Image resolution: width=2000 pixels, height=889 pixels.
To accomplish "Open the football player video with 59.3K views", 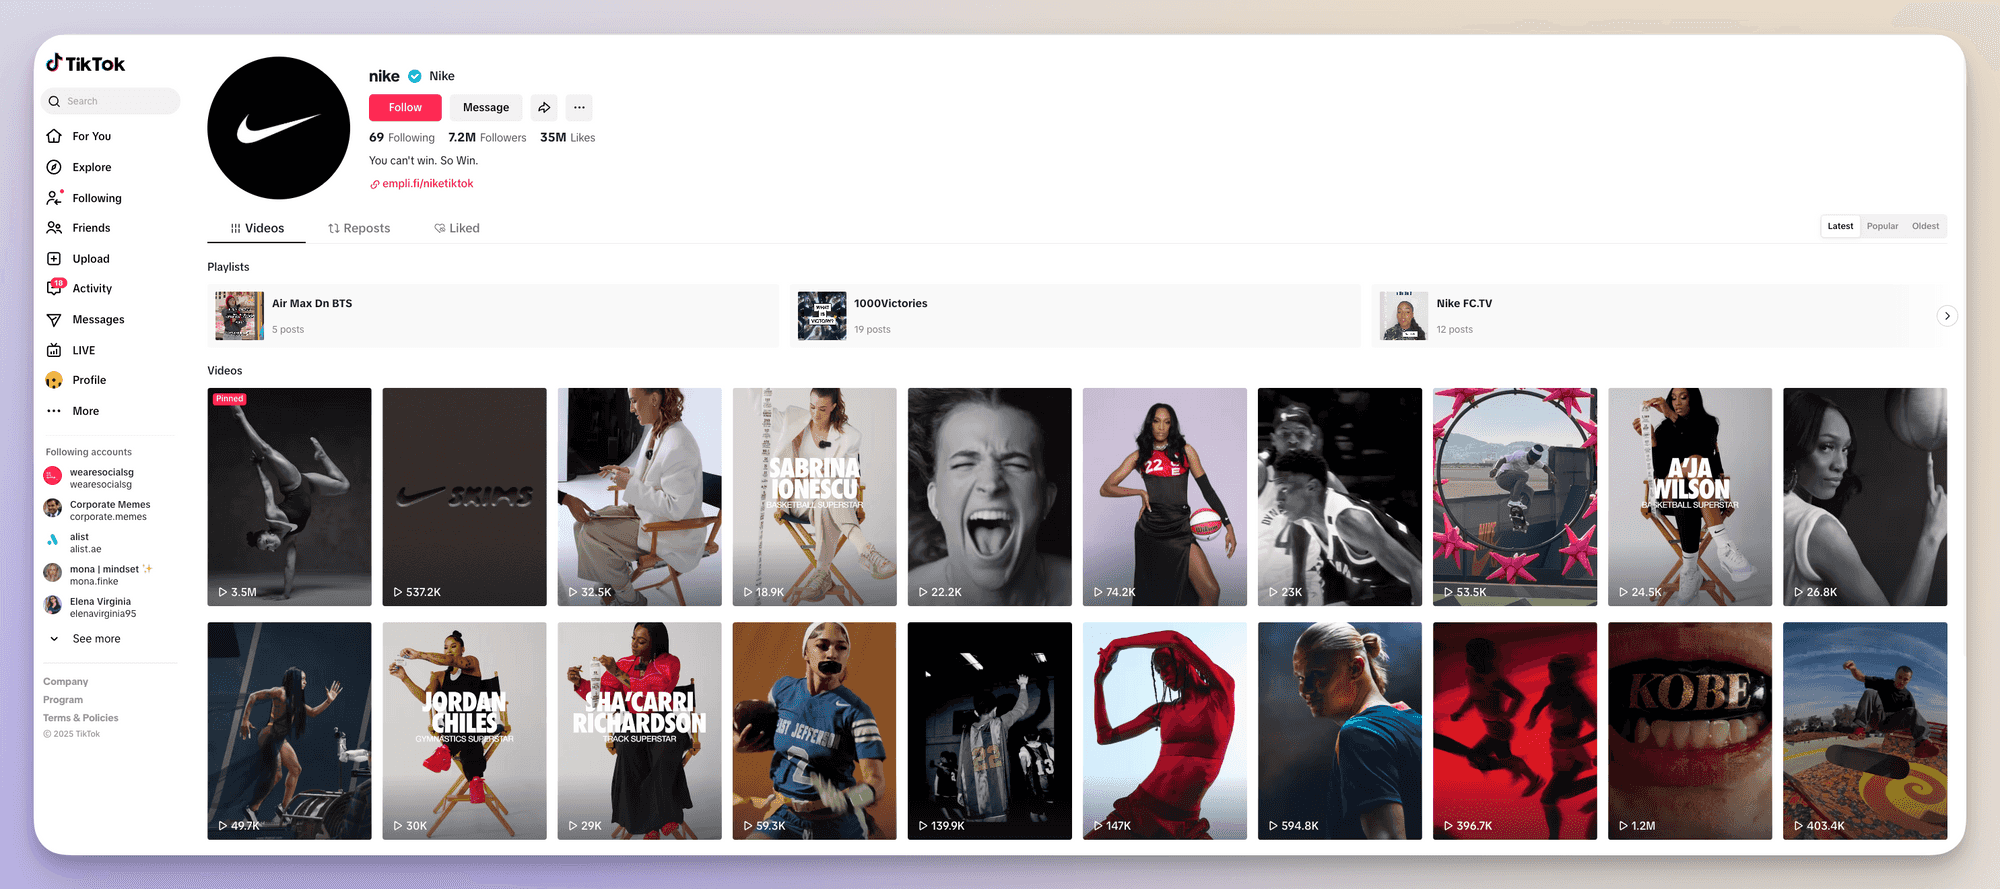I will [815, 731].
